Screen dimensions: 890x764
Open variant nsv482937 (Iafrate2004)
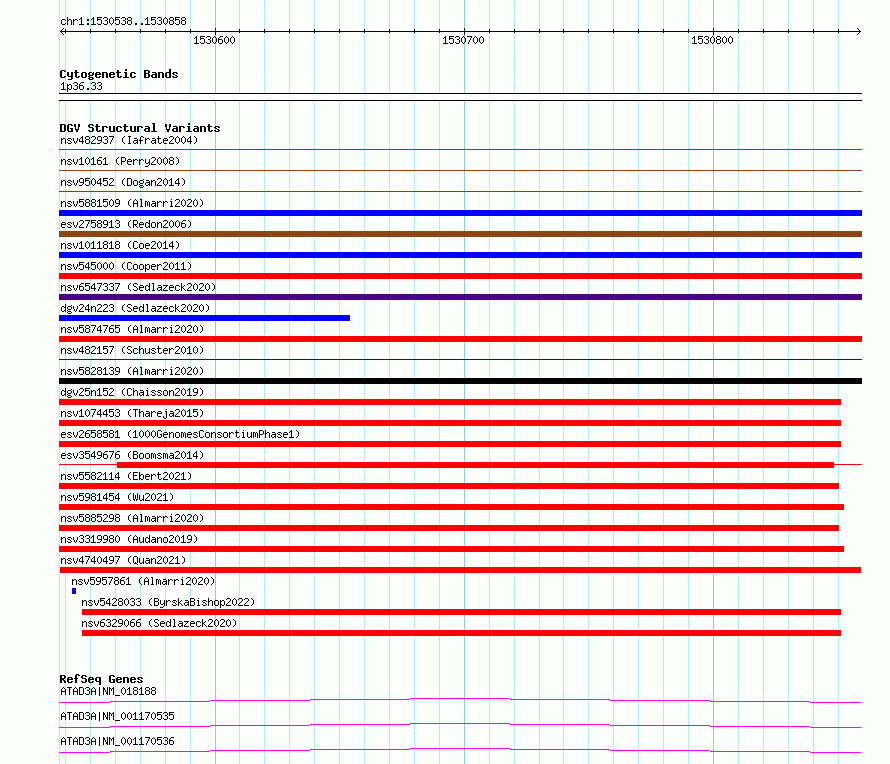click(129, 140)
